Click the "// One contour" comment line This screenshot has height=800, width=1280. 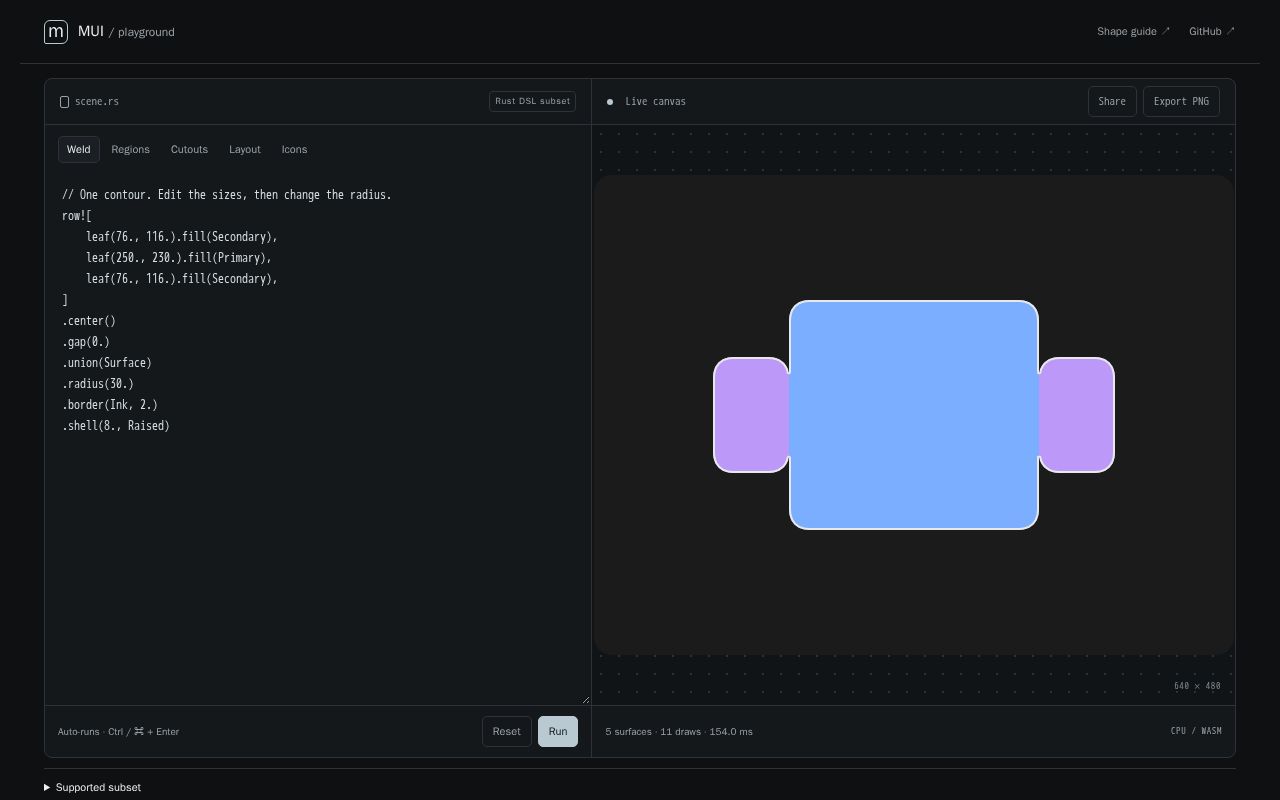click(227, 195)
